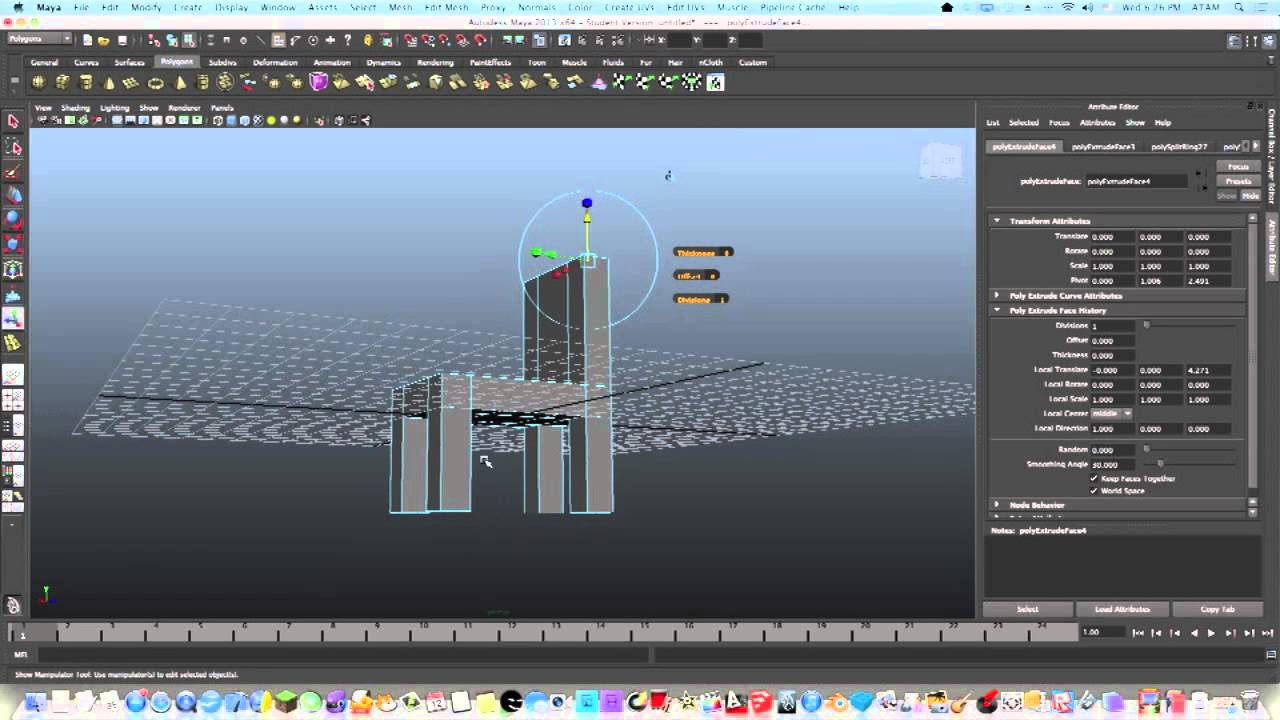
Task: Click the polyExtrudeFace name input field
Action: tap(1135, 181)
